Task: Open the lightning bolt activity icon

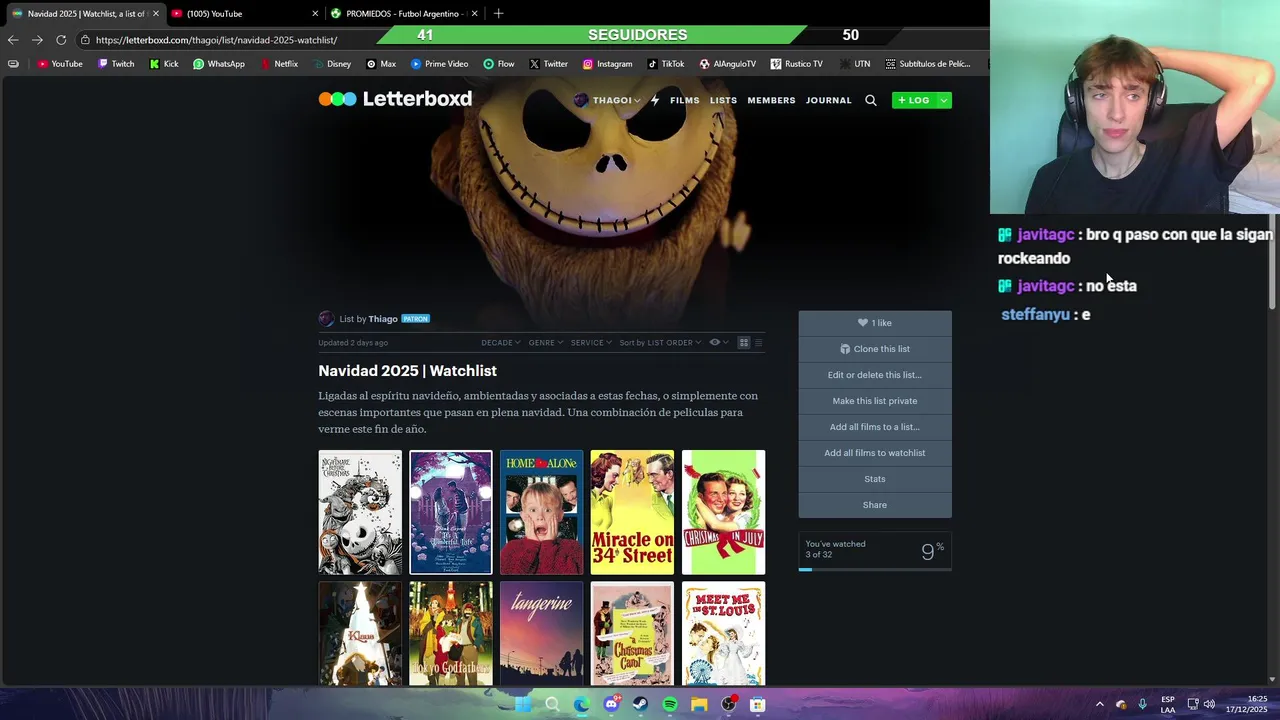Action: pyautogui.click(x=655, y=100)
